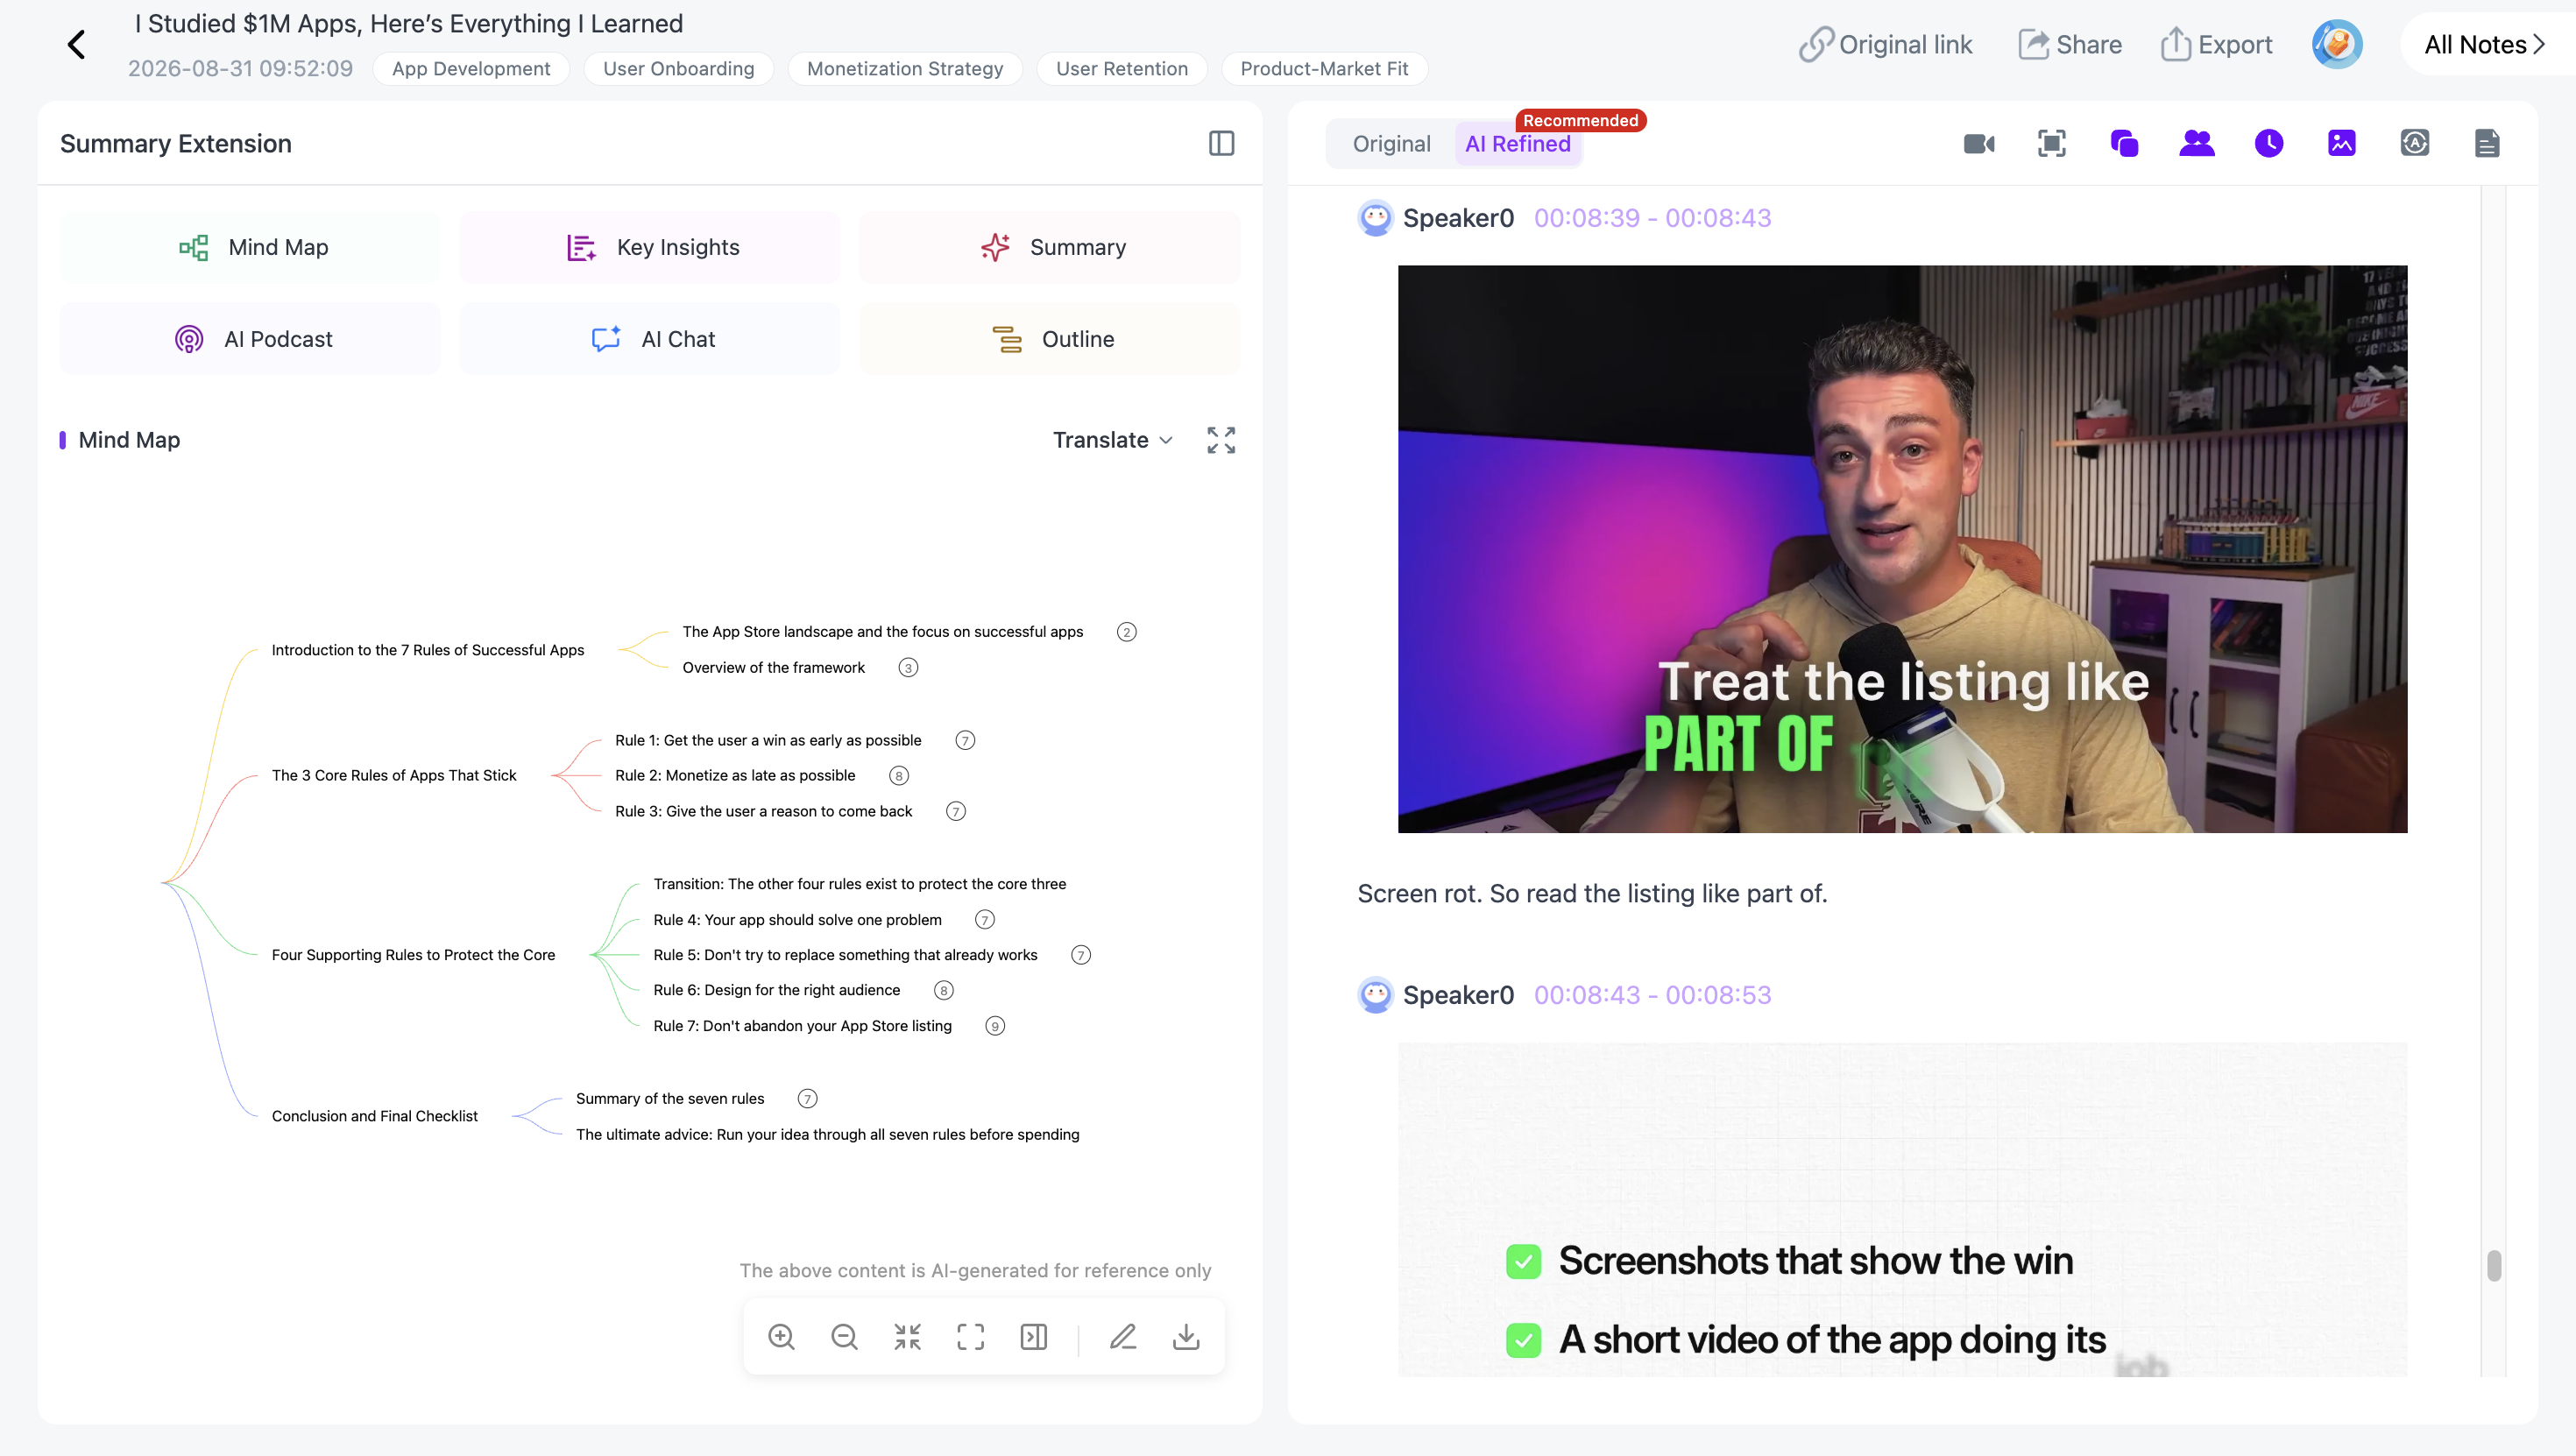2576x1456 pixels.
Task: Download the mind map
Action: pos(1186,1337)
